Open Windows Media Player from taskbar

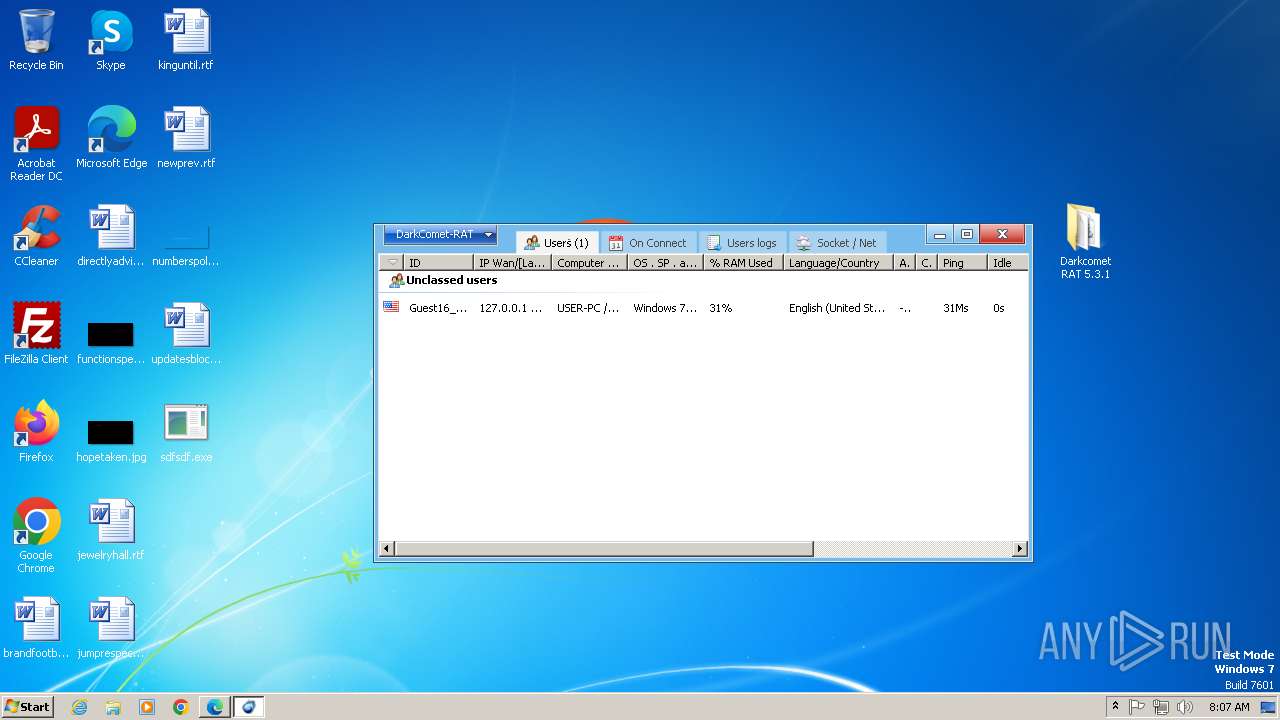point(147,707)
